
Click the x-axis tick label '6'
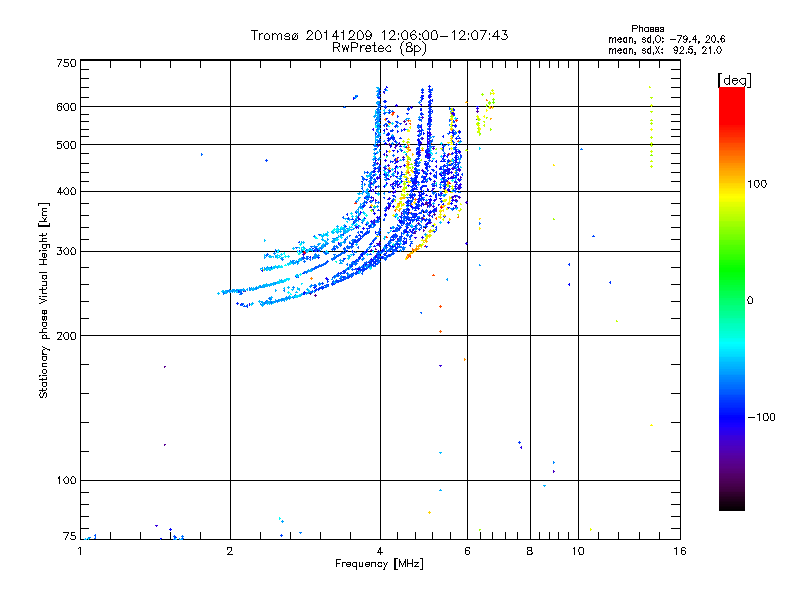(x=468, y=551)
